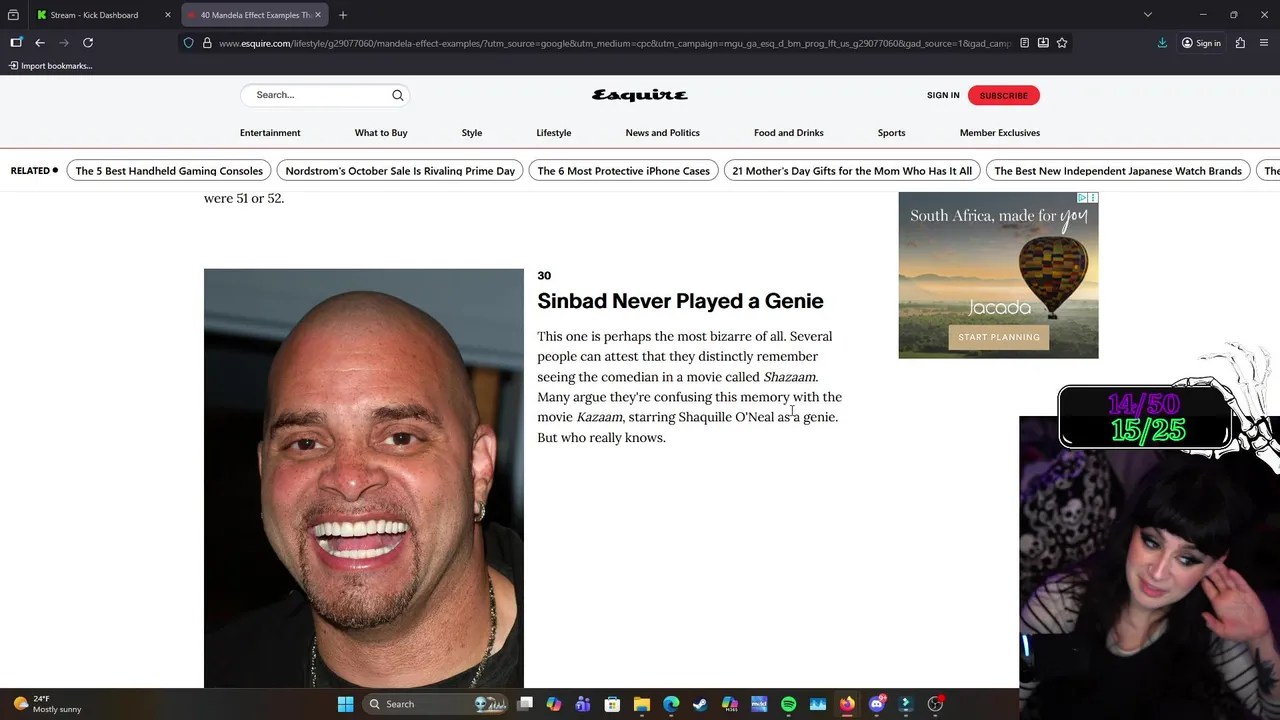
Task: Open File Explorer from taskbar
Action: (x=642, y=704)
